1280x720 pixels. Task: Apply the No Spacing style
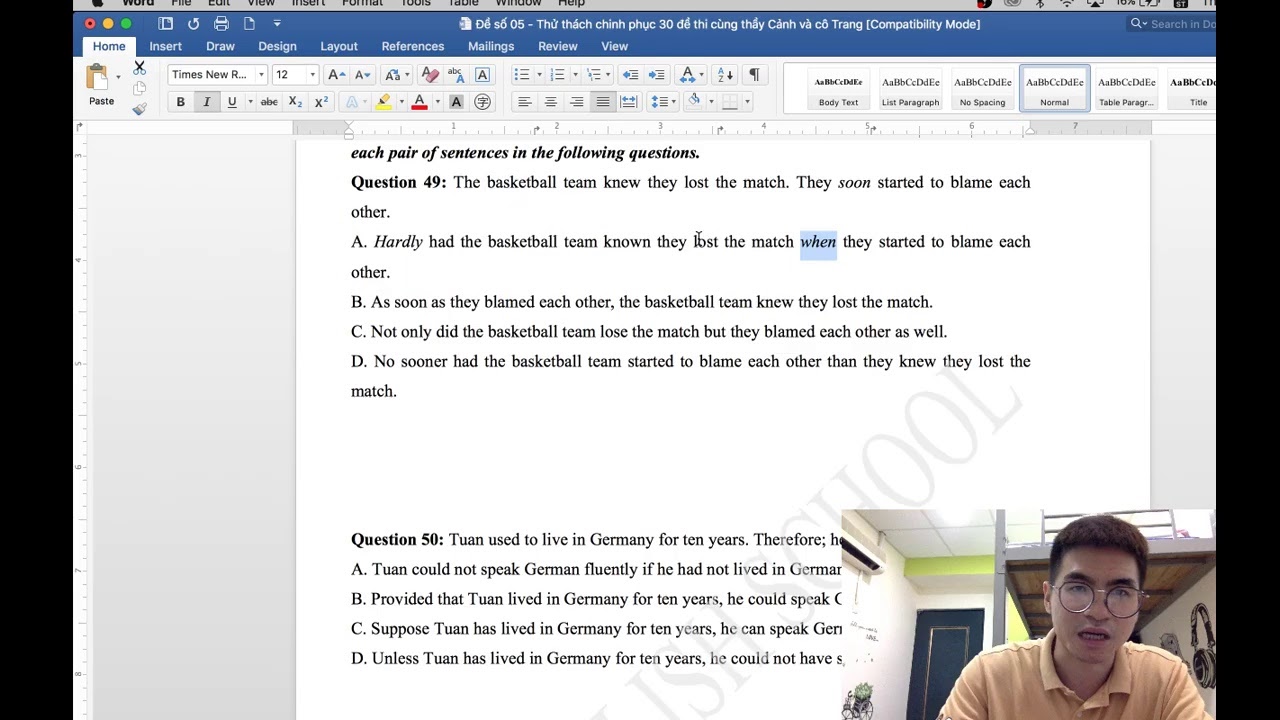click(982, 89)
